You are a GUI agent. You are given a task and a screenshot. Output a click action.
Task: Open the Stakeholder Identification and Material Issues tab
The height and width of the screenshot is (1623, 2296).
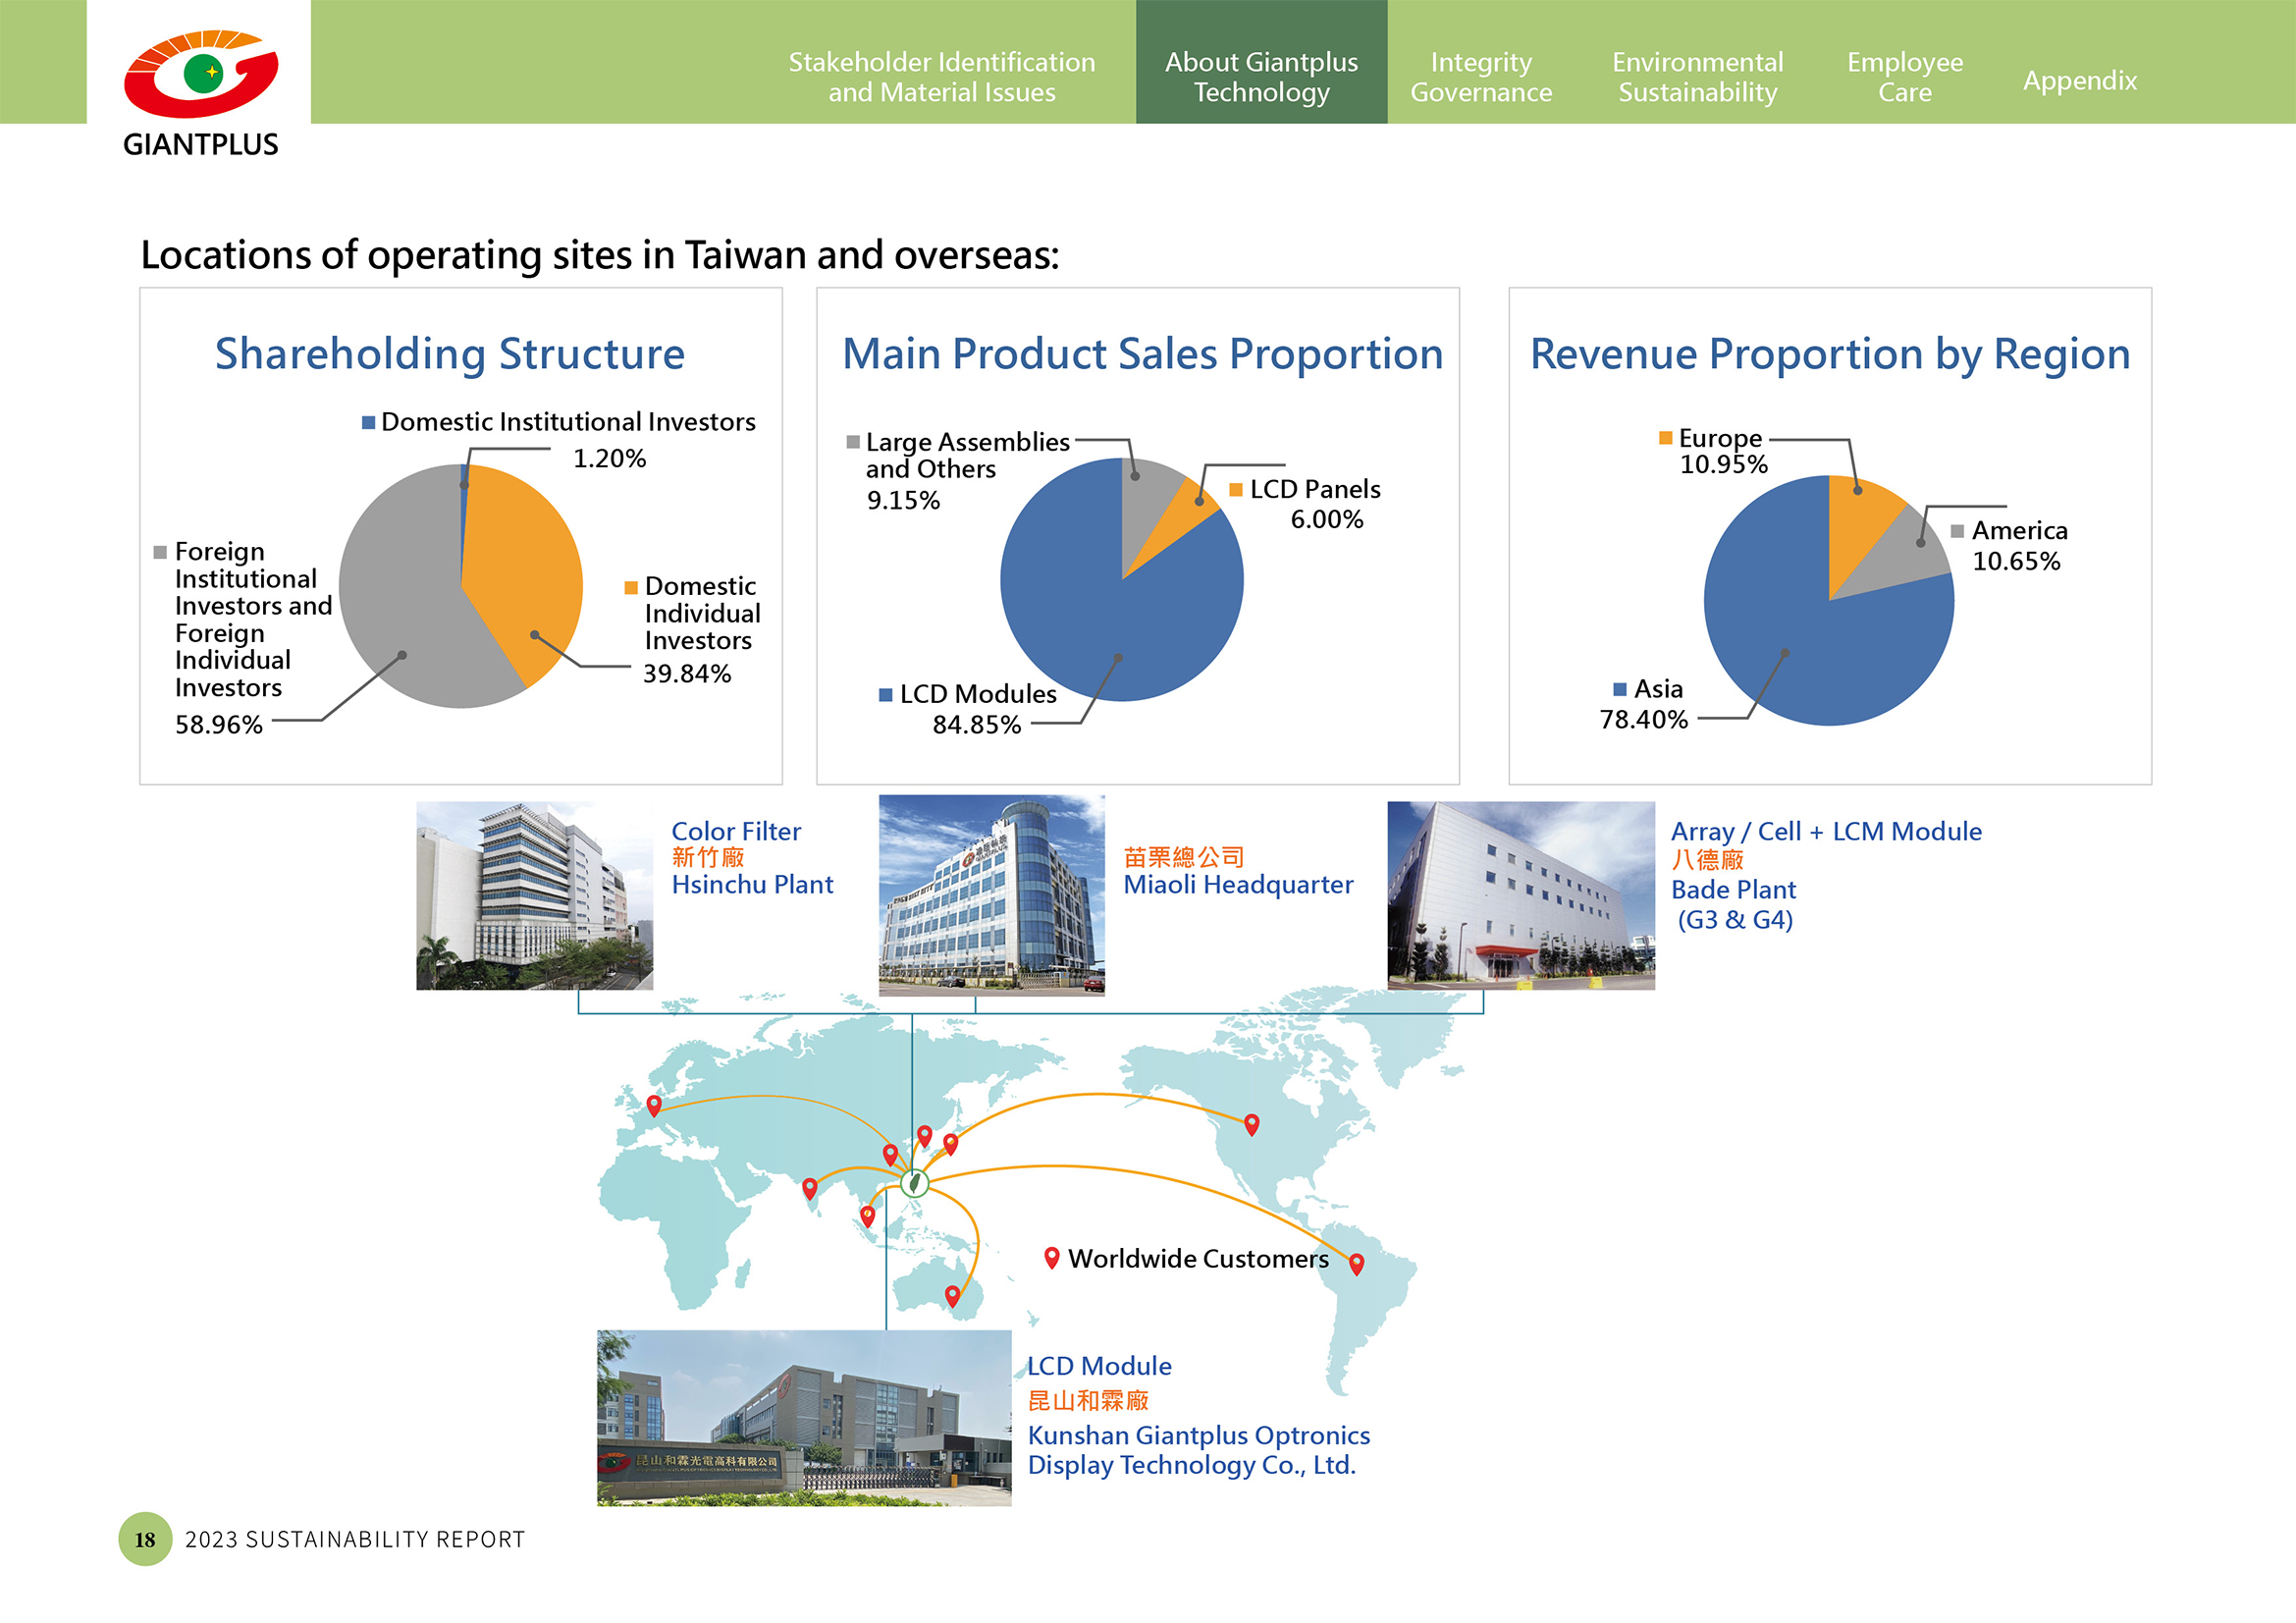[x=941, y=77]
